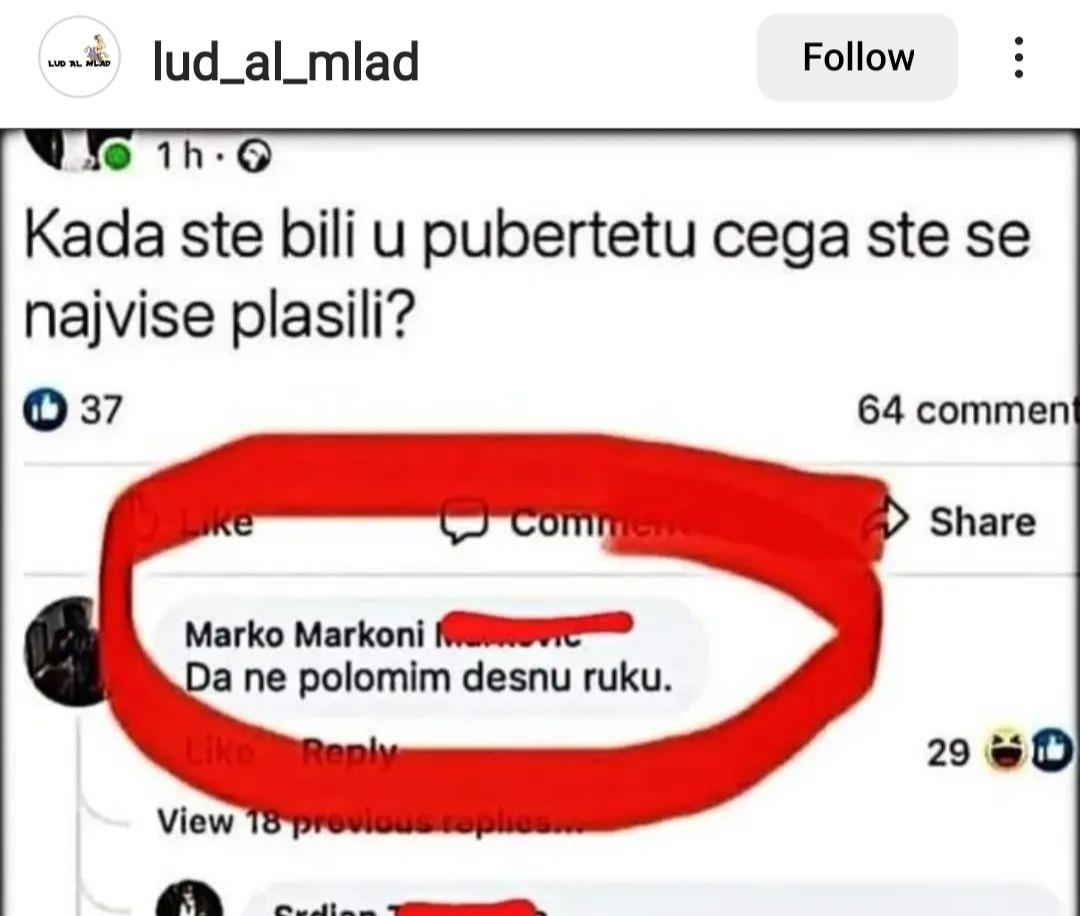Viewport: 1080px width, 916px height.
Task: Click the green online status dot
Action: point(118,157)
